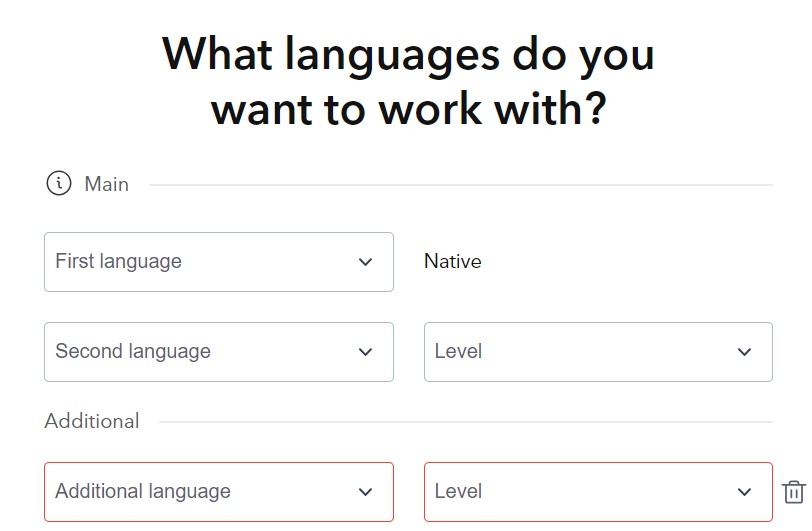Open the First language dropdown
This screenshot has height=531, width=812.
(219, 262)
